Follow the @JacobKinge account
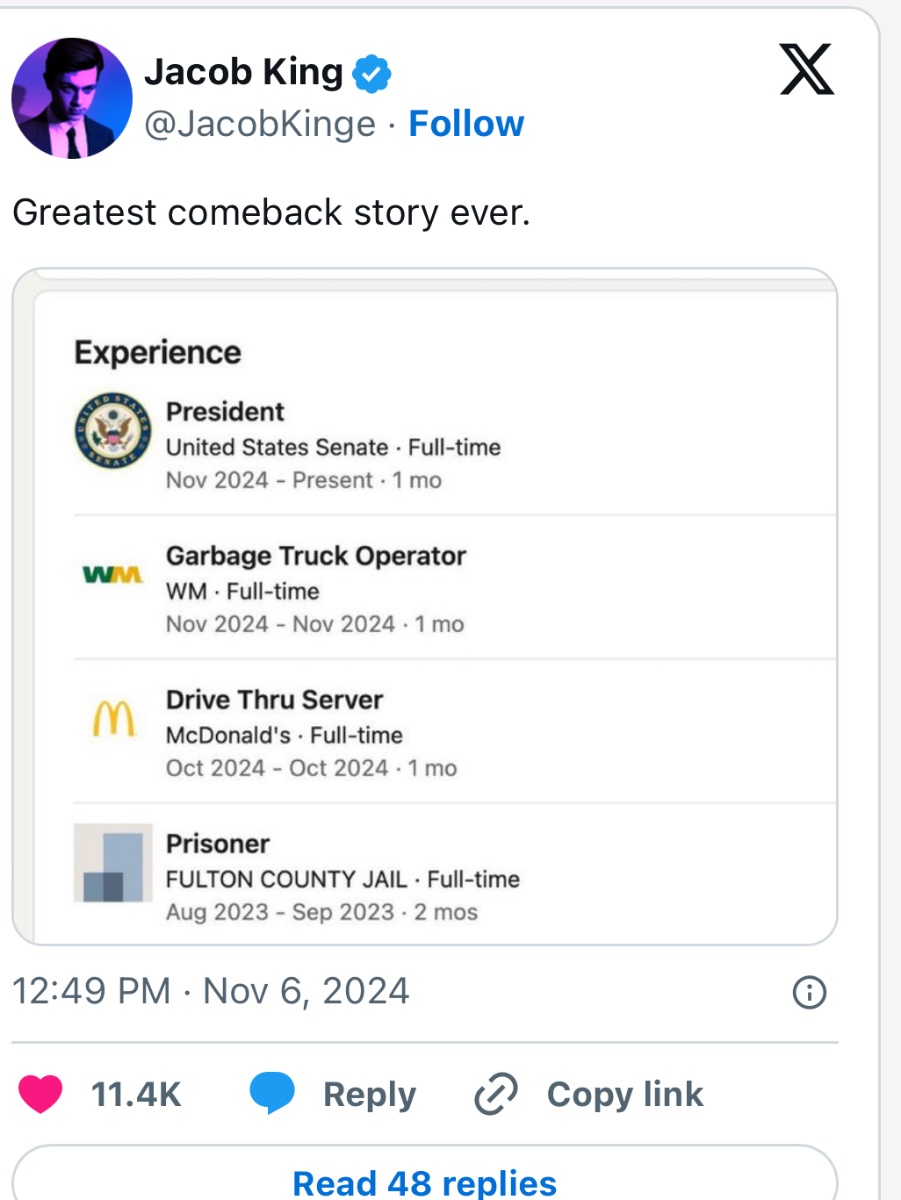 (466, 124)
